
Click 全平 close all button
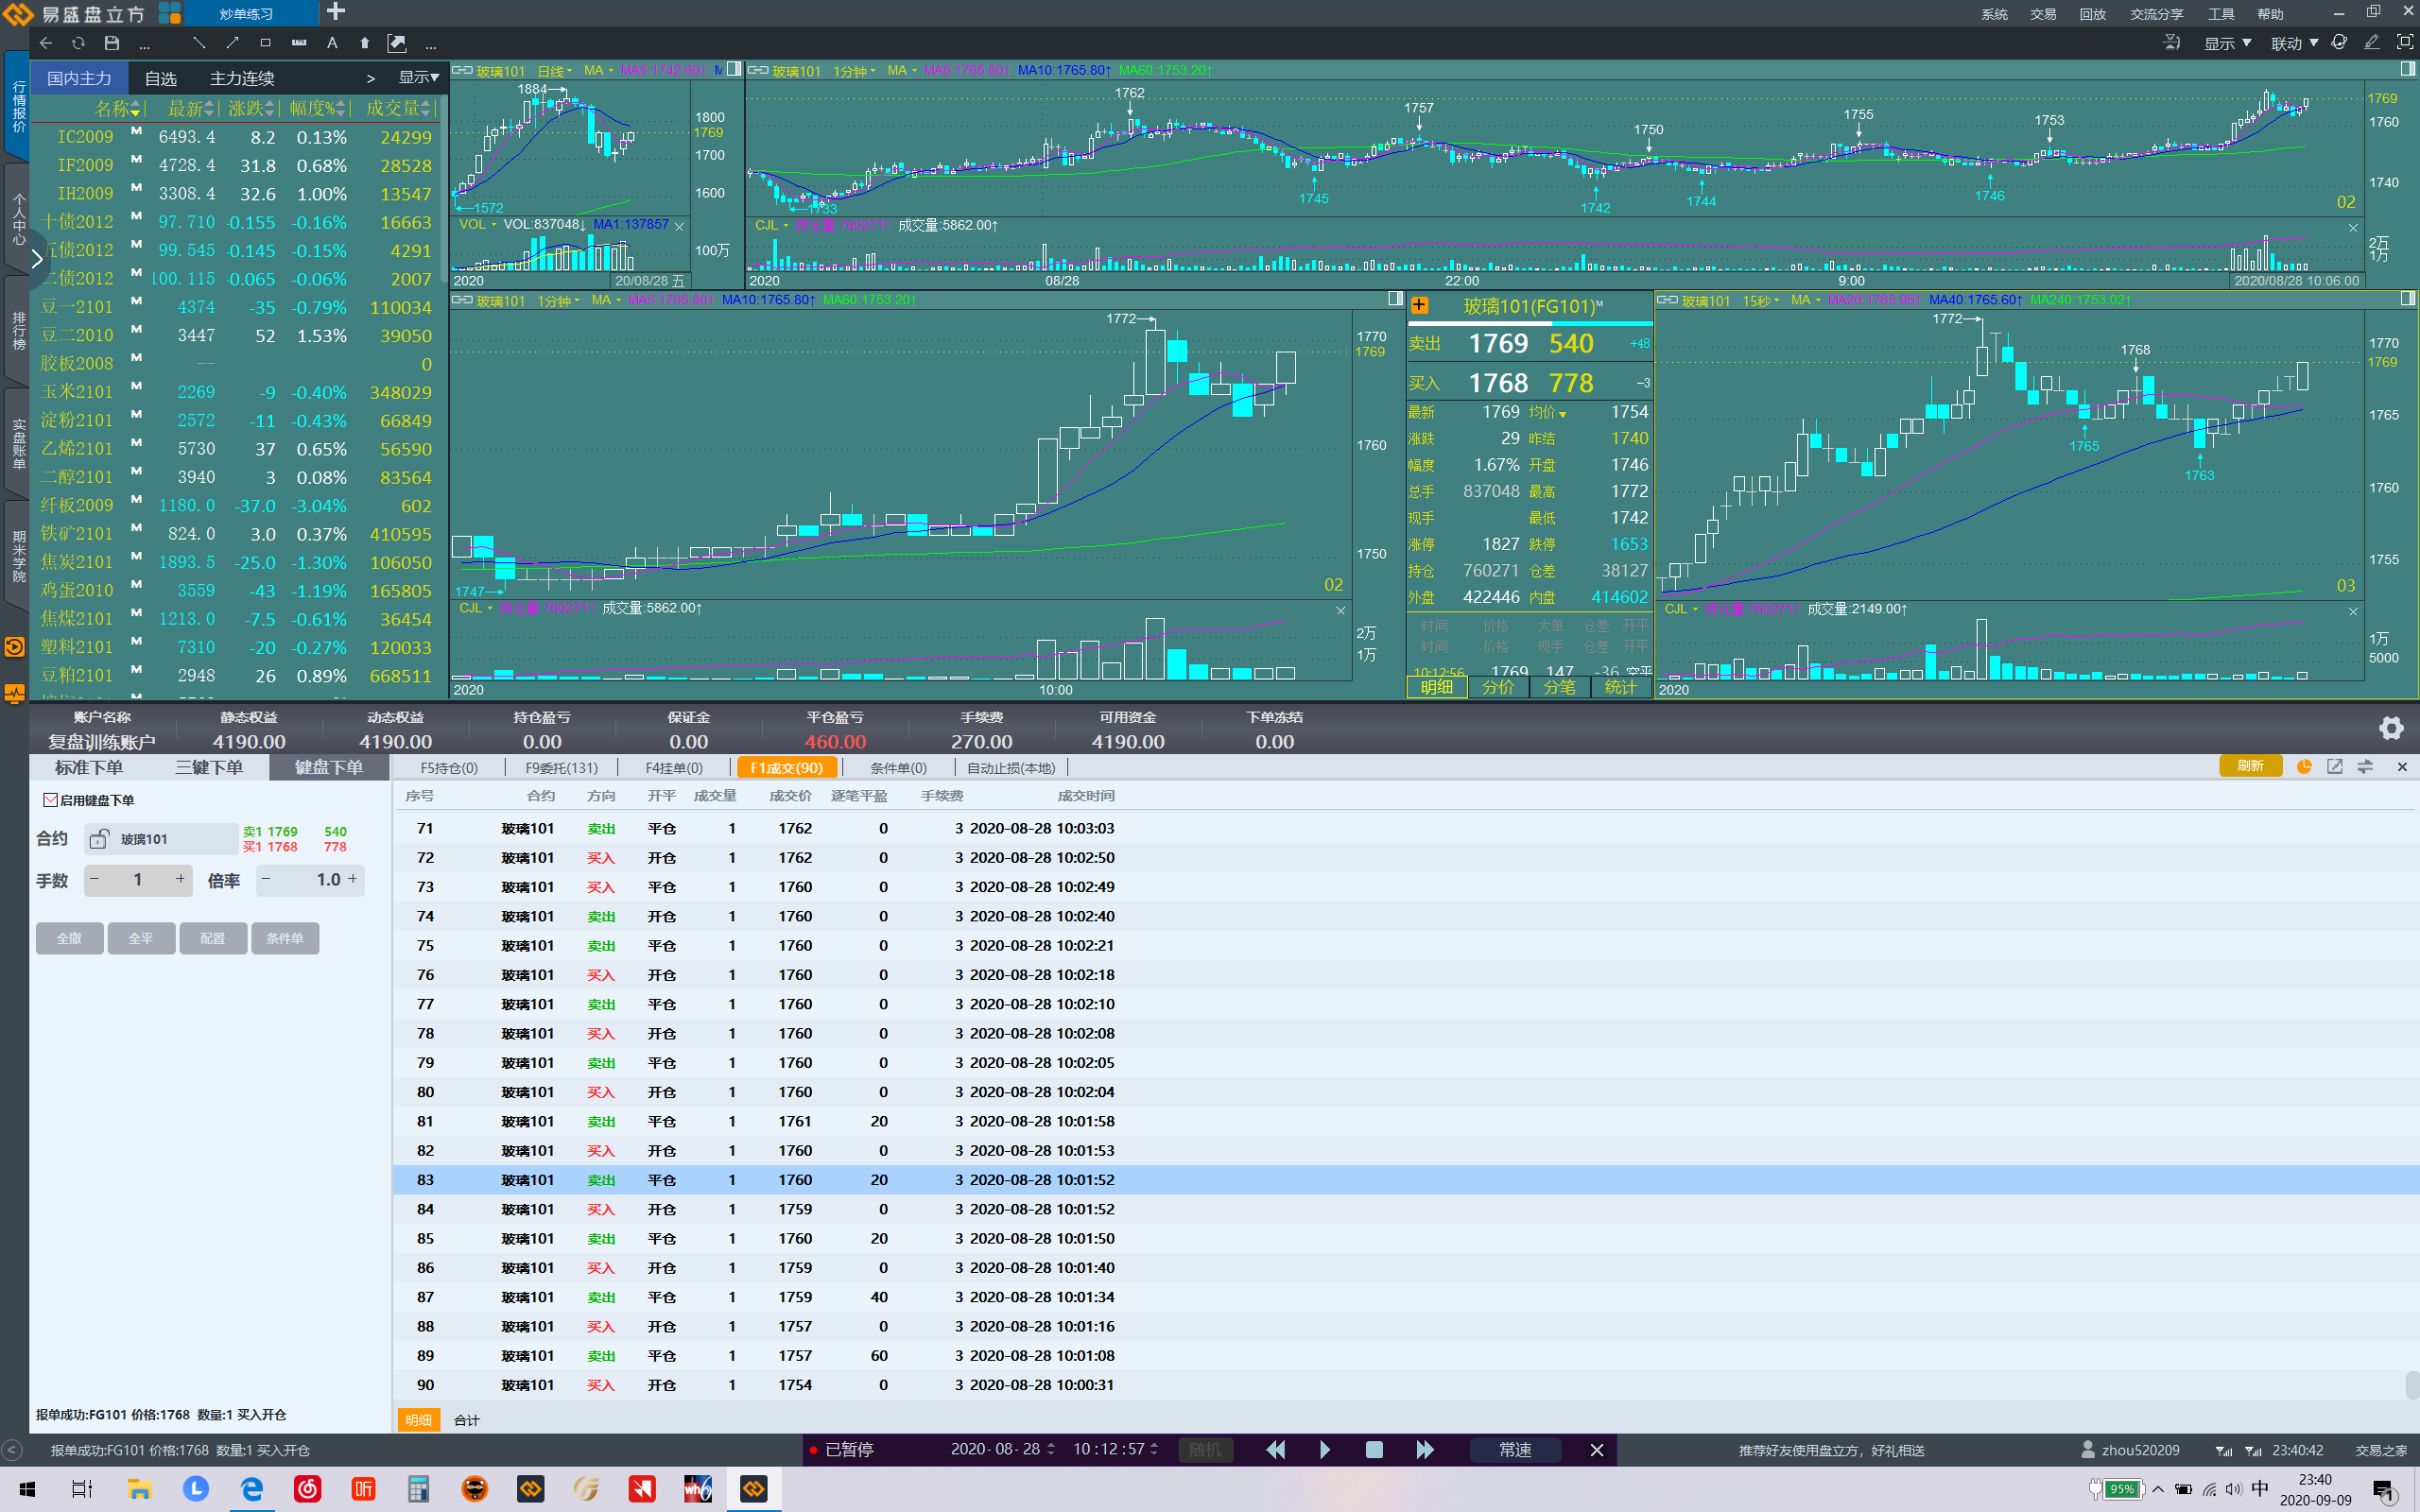click(x=141, y=938)
